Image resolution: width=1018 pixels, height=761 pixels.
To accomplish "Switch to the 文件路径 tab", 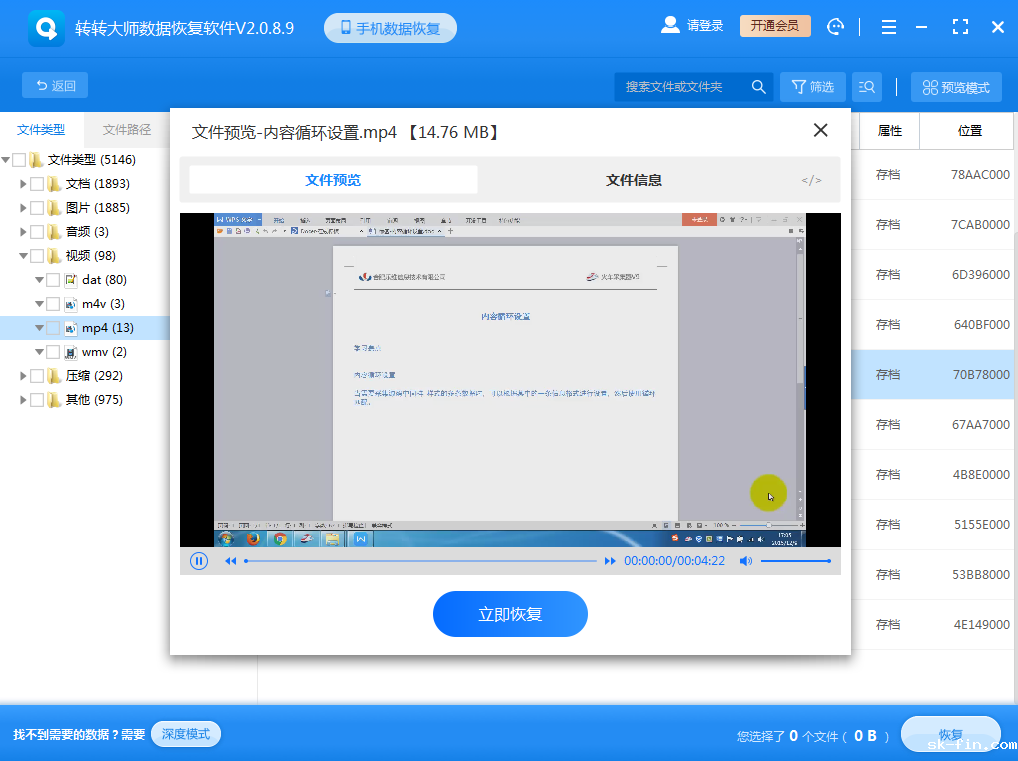I will [127, 130].
